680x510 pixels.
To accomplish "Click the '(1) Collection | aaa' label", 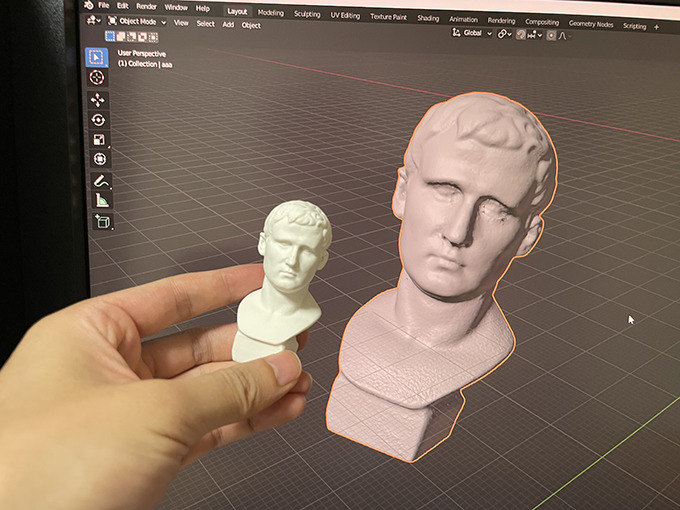I will (145, 64).
